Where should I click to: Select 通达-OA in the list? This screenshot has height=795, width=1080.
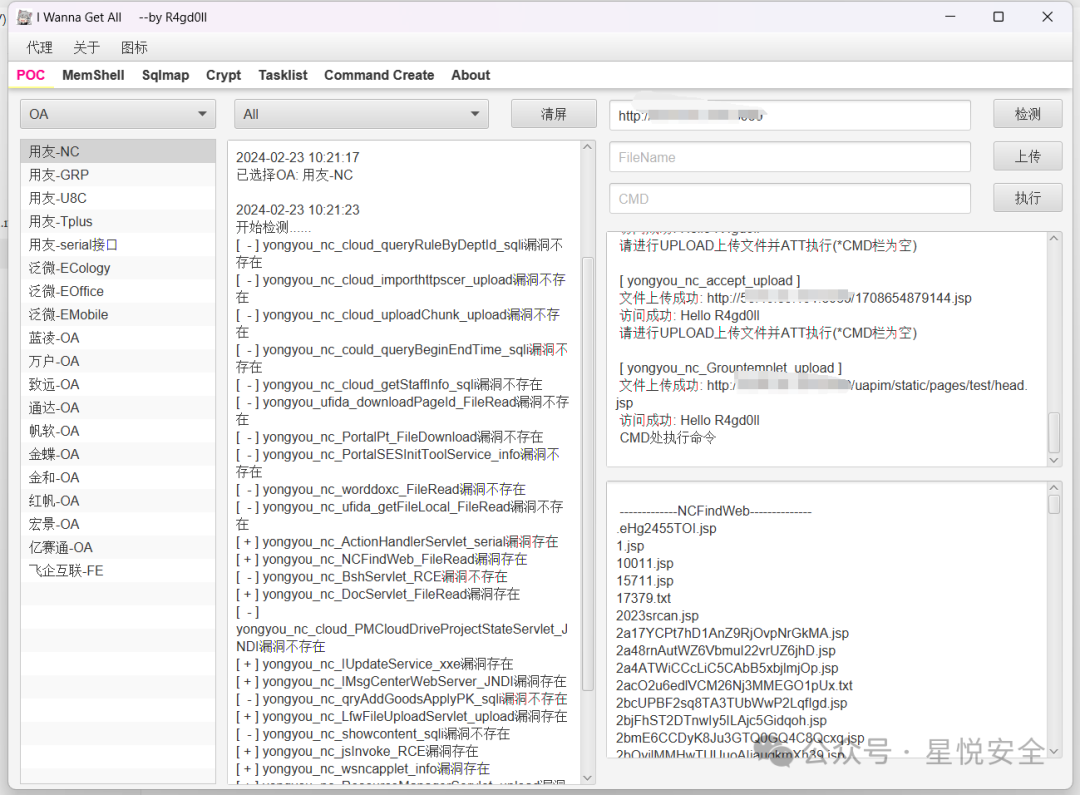click(x=118, y=408)
